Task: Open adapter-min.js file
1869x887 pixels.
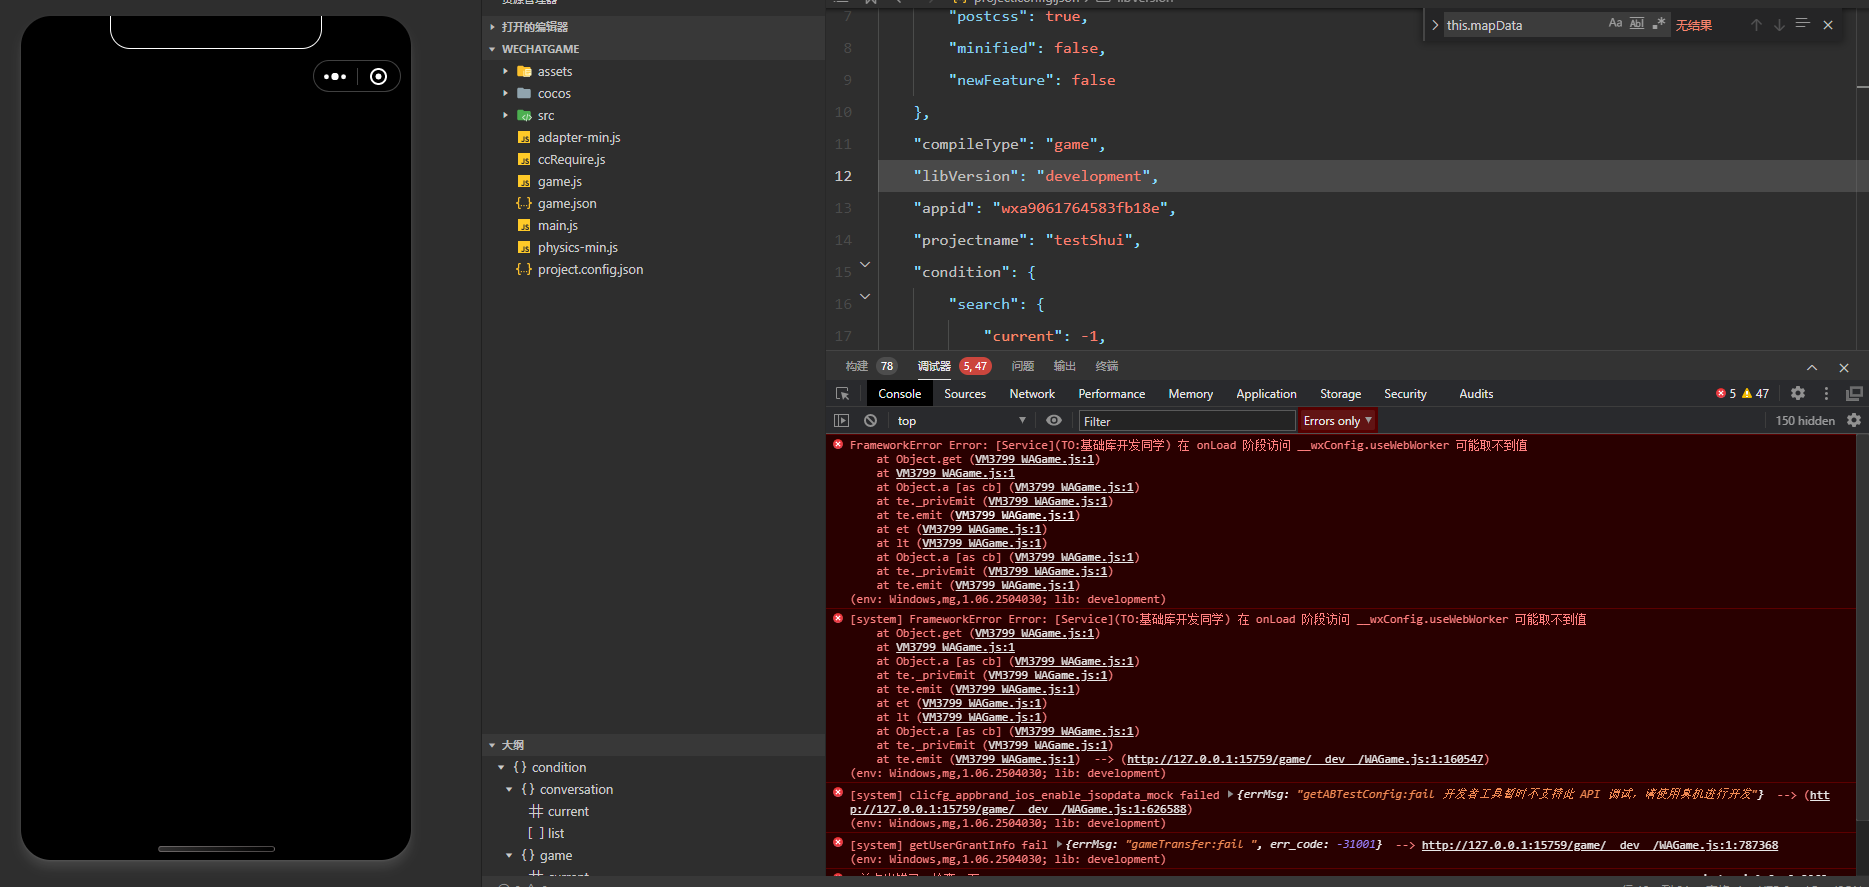Action: click(x=579, y=138)
